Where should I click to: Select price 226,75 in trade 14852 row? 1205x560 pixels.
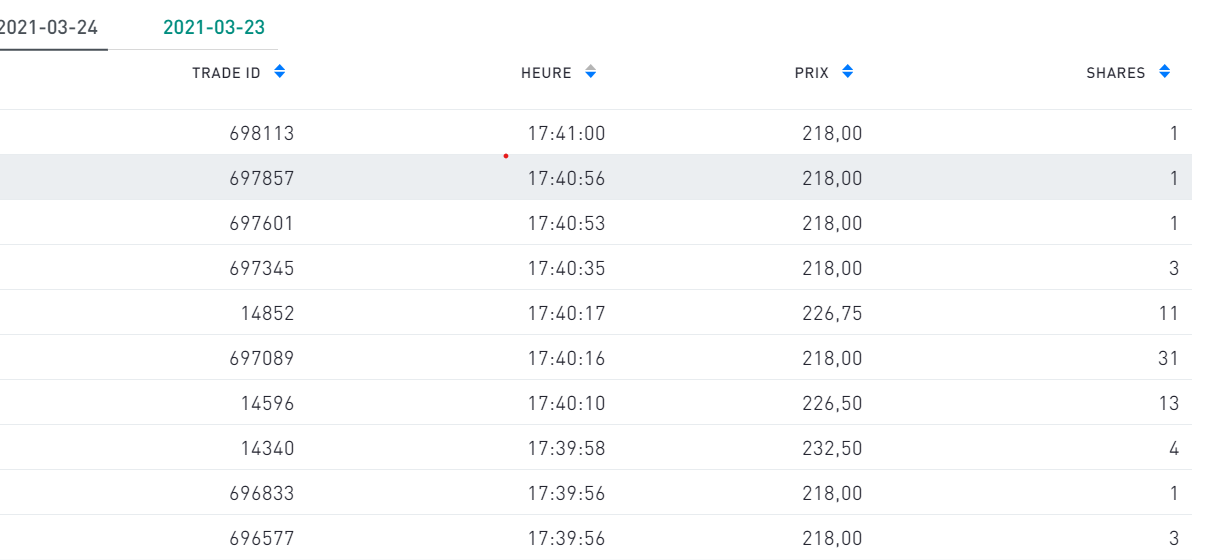(x=831, y=313)
